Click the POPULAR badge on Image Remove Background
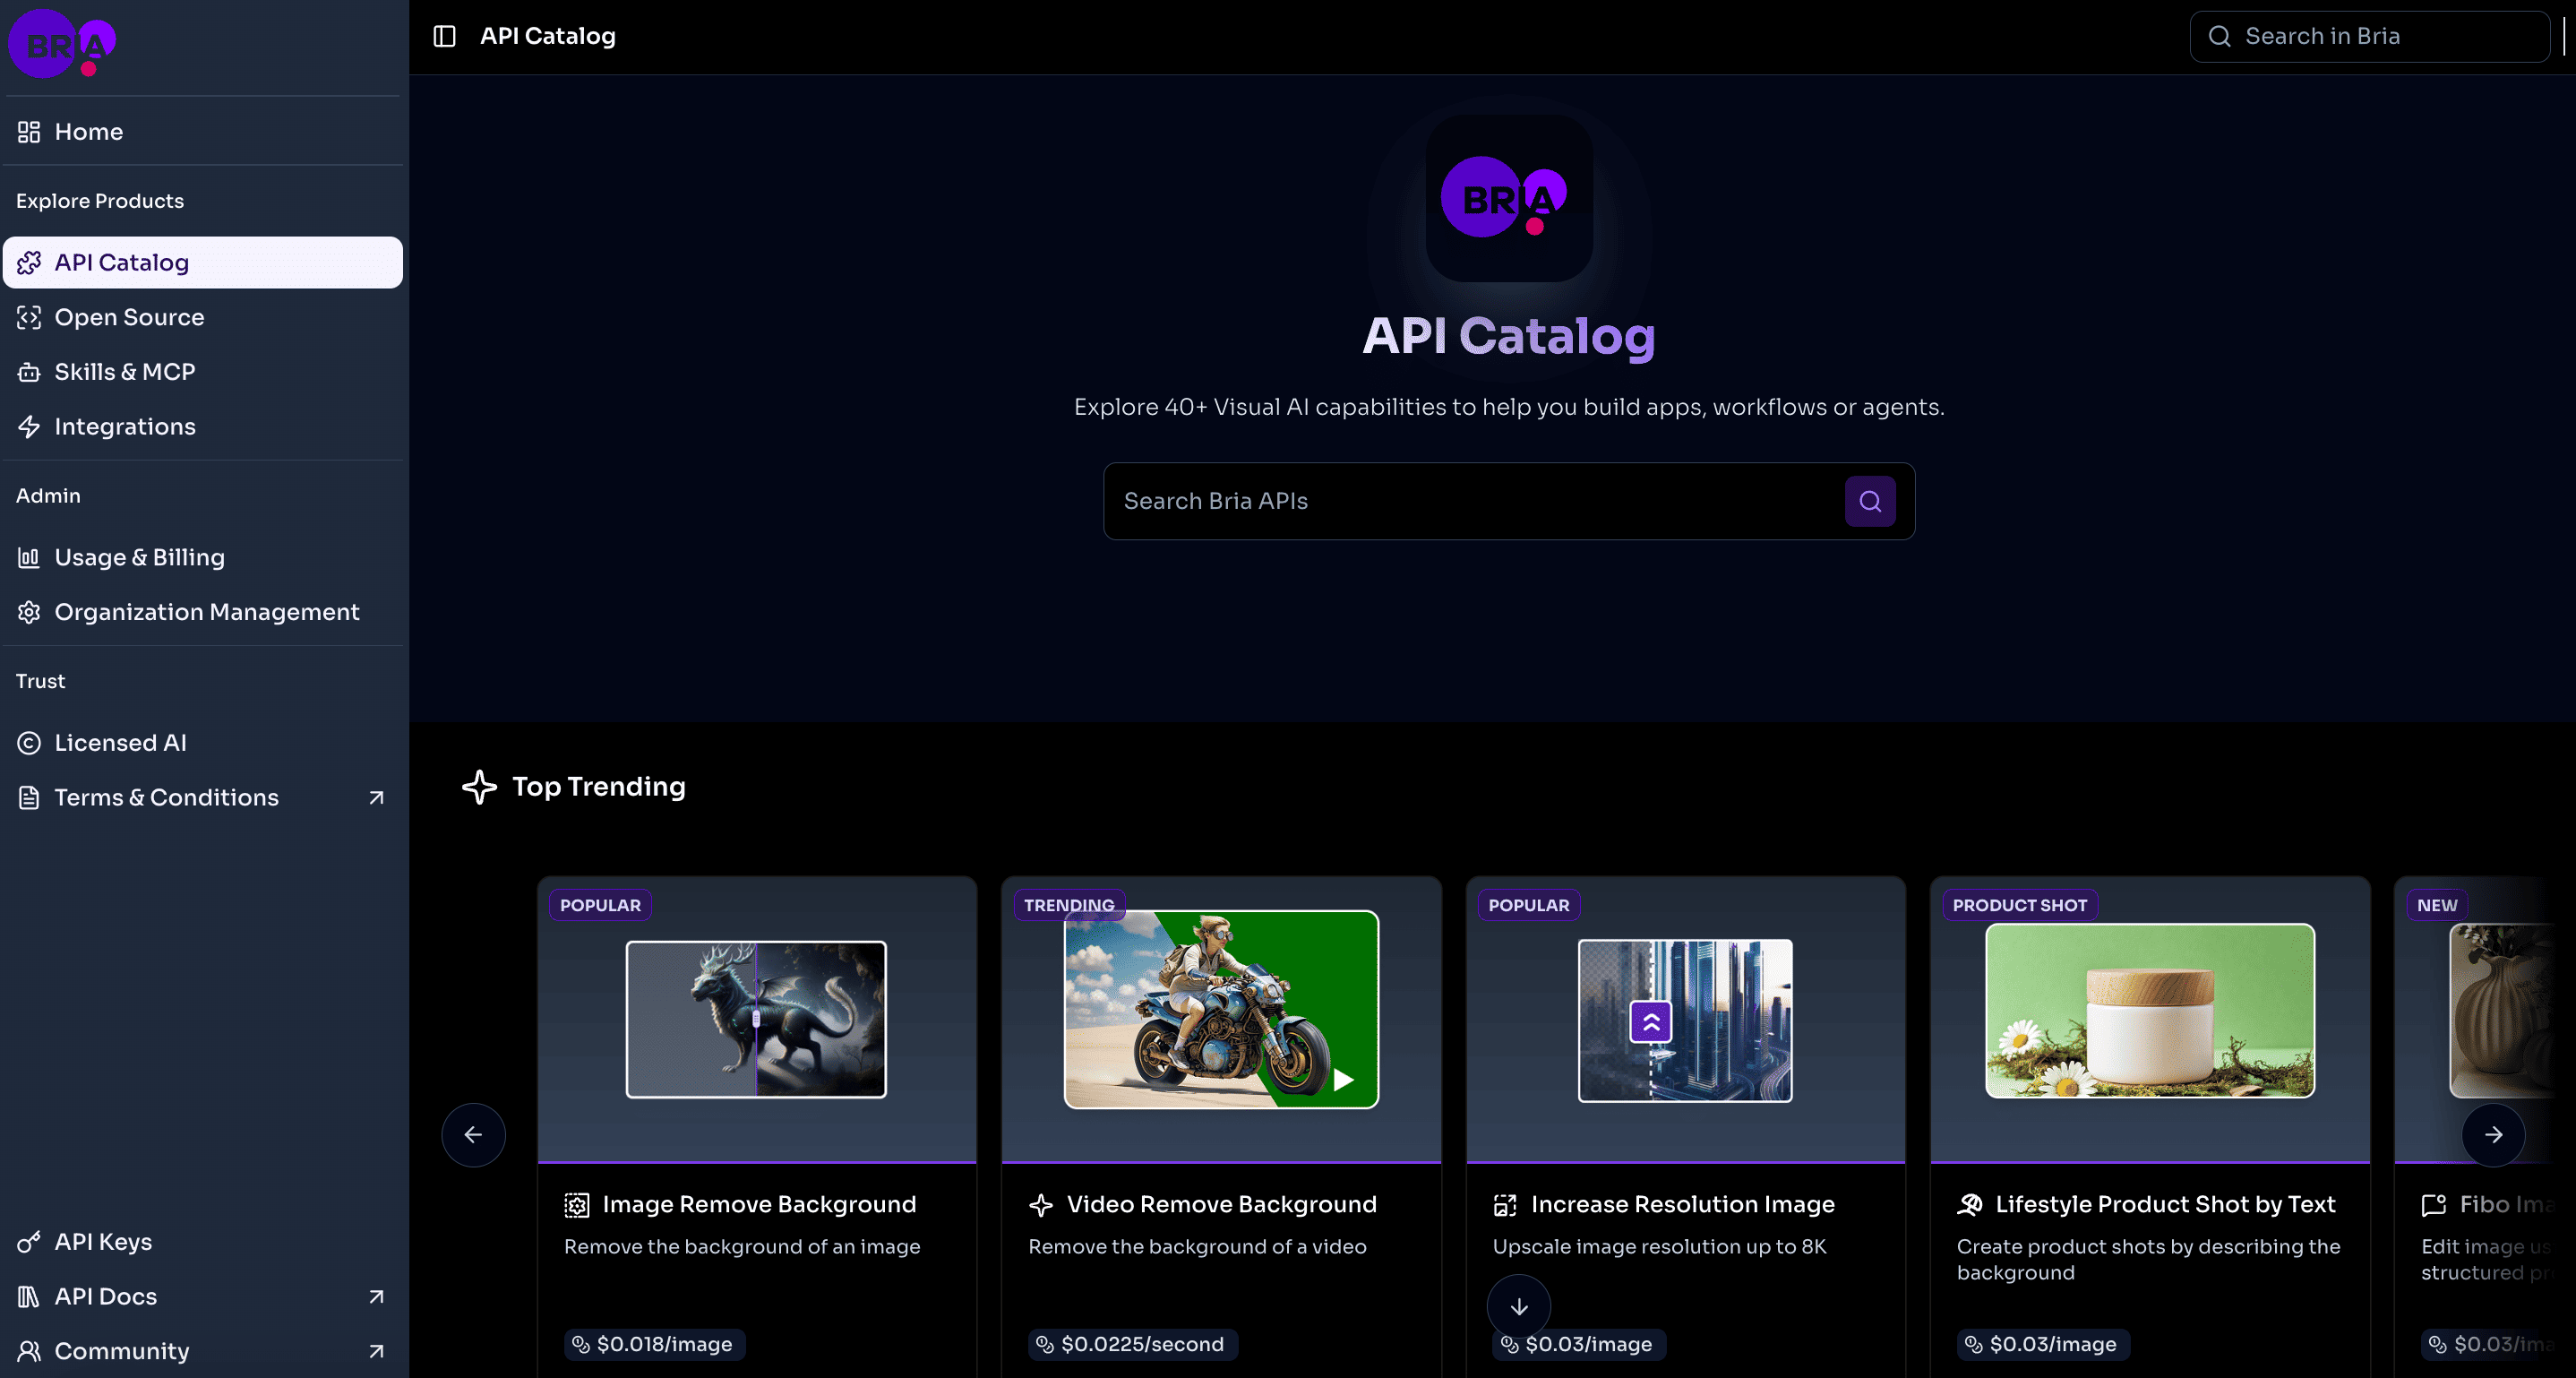This screenshot has height=1378, width=2576. click(600, 906)
